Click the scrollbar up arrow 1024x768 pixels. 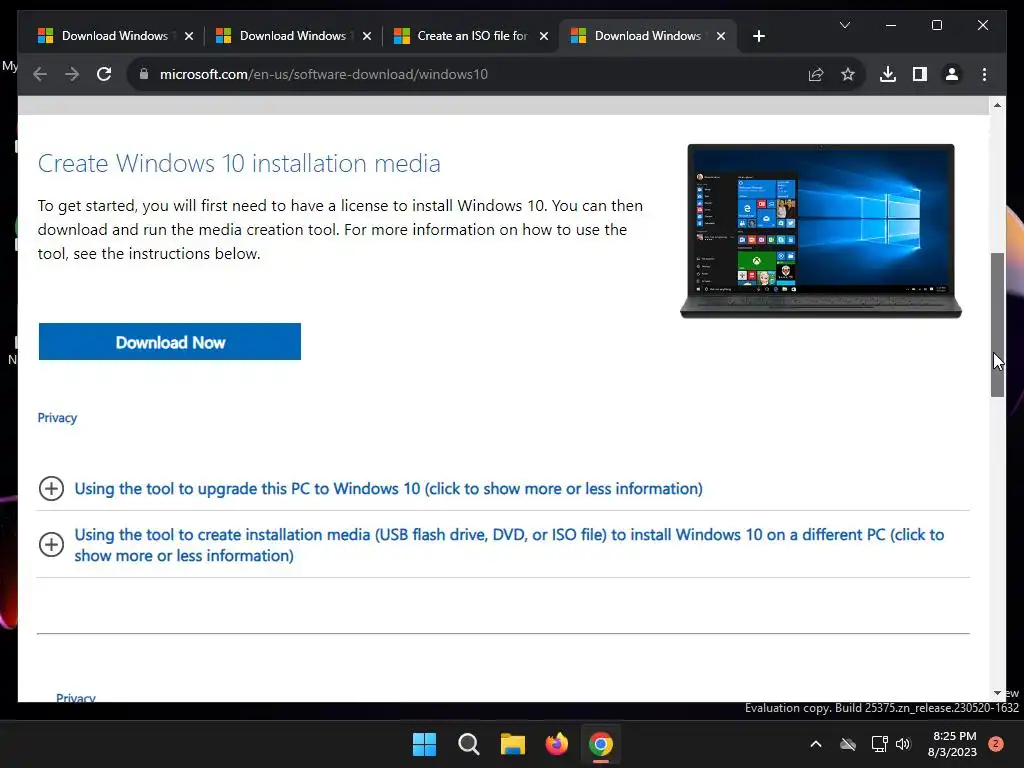pos(997,105)
